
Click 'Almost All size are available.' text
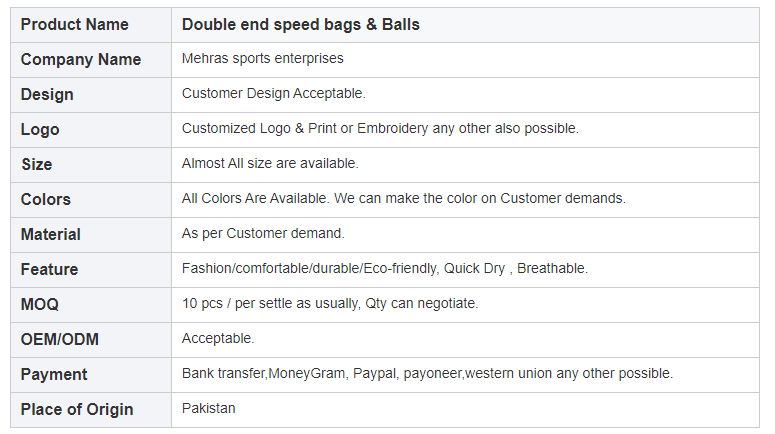[x=270, y=164]
